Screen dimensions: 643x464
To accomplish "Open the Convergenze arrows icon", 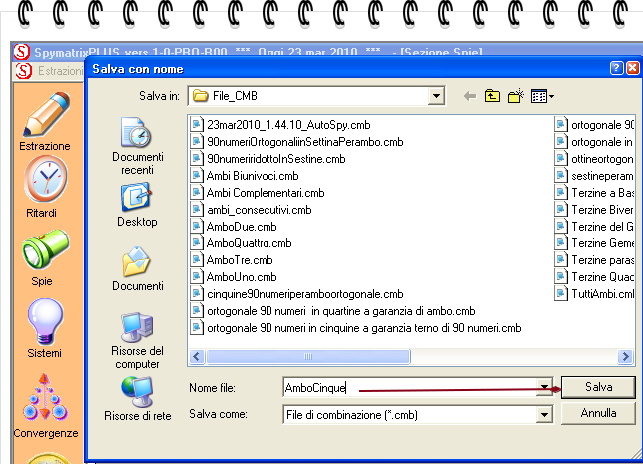I will (x=45, y=397).
